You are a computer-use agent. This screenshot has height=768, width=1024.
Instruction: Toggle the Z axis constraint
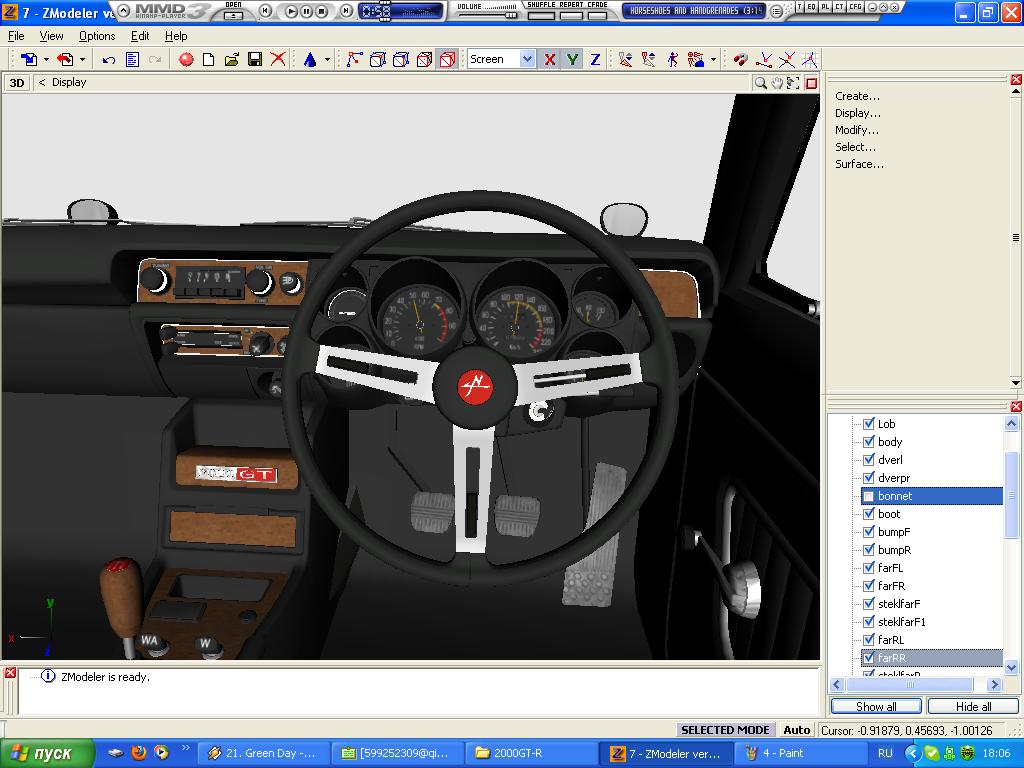tap(595, 60)
